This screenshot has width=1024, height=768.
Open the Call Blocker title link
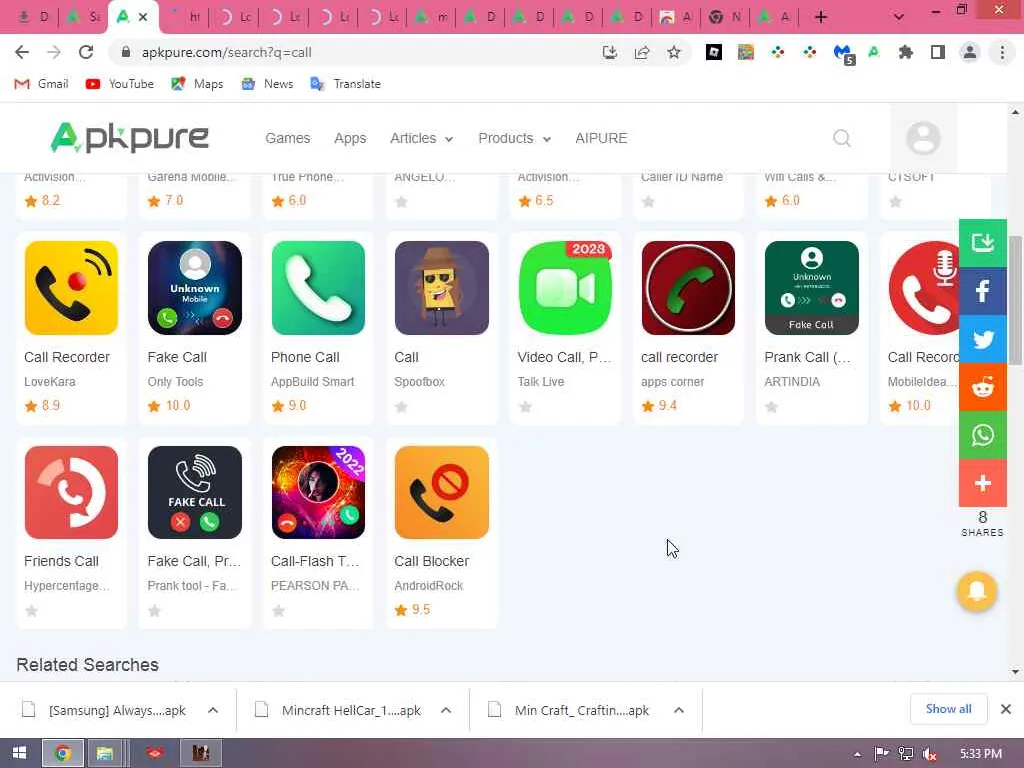[x=432, y=562]
